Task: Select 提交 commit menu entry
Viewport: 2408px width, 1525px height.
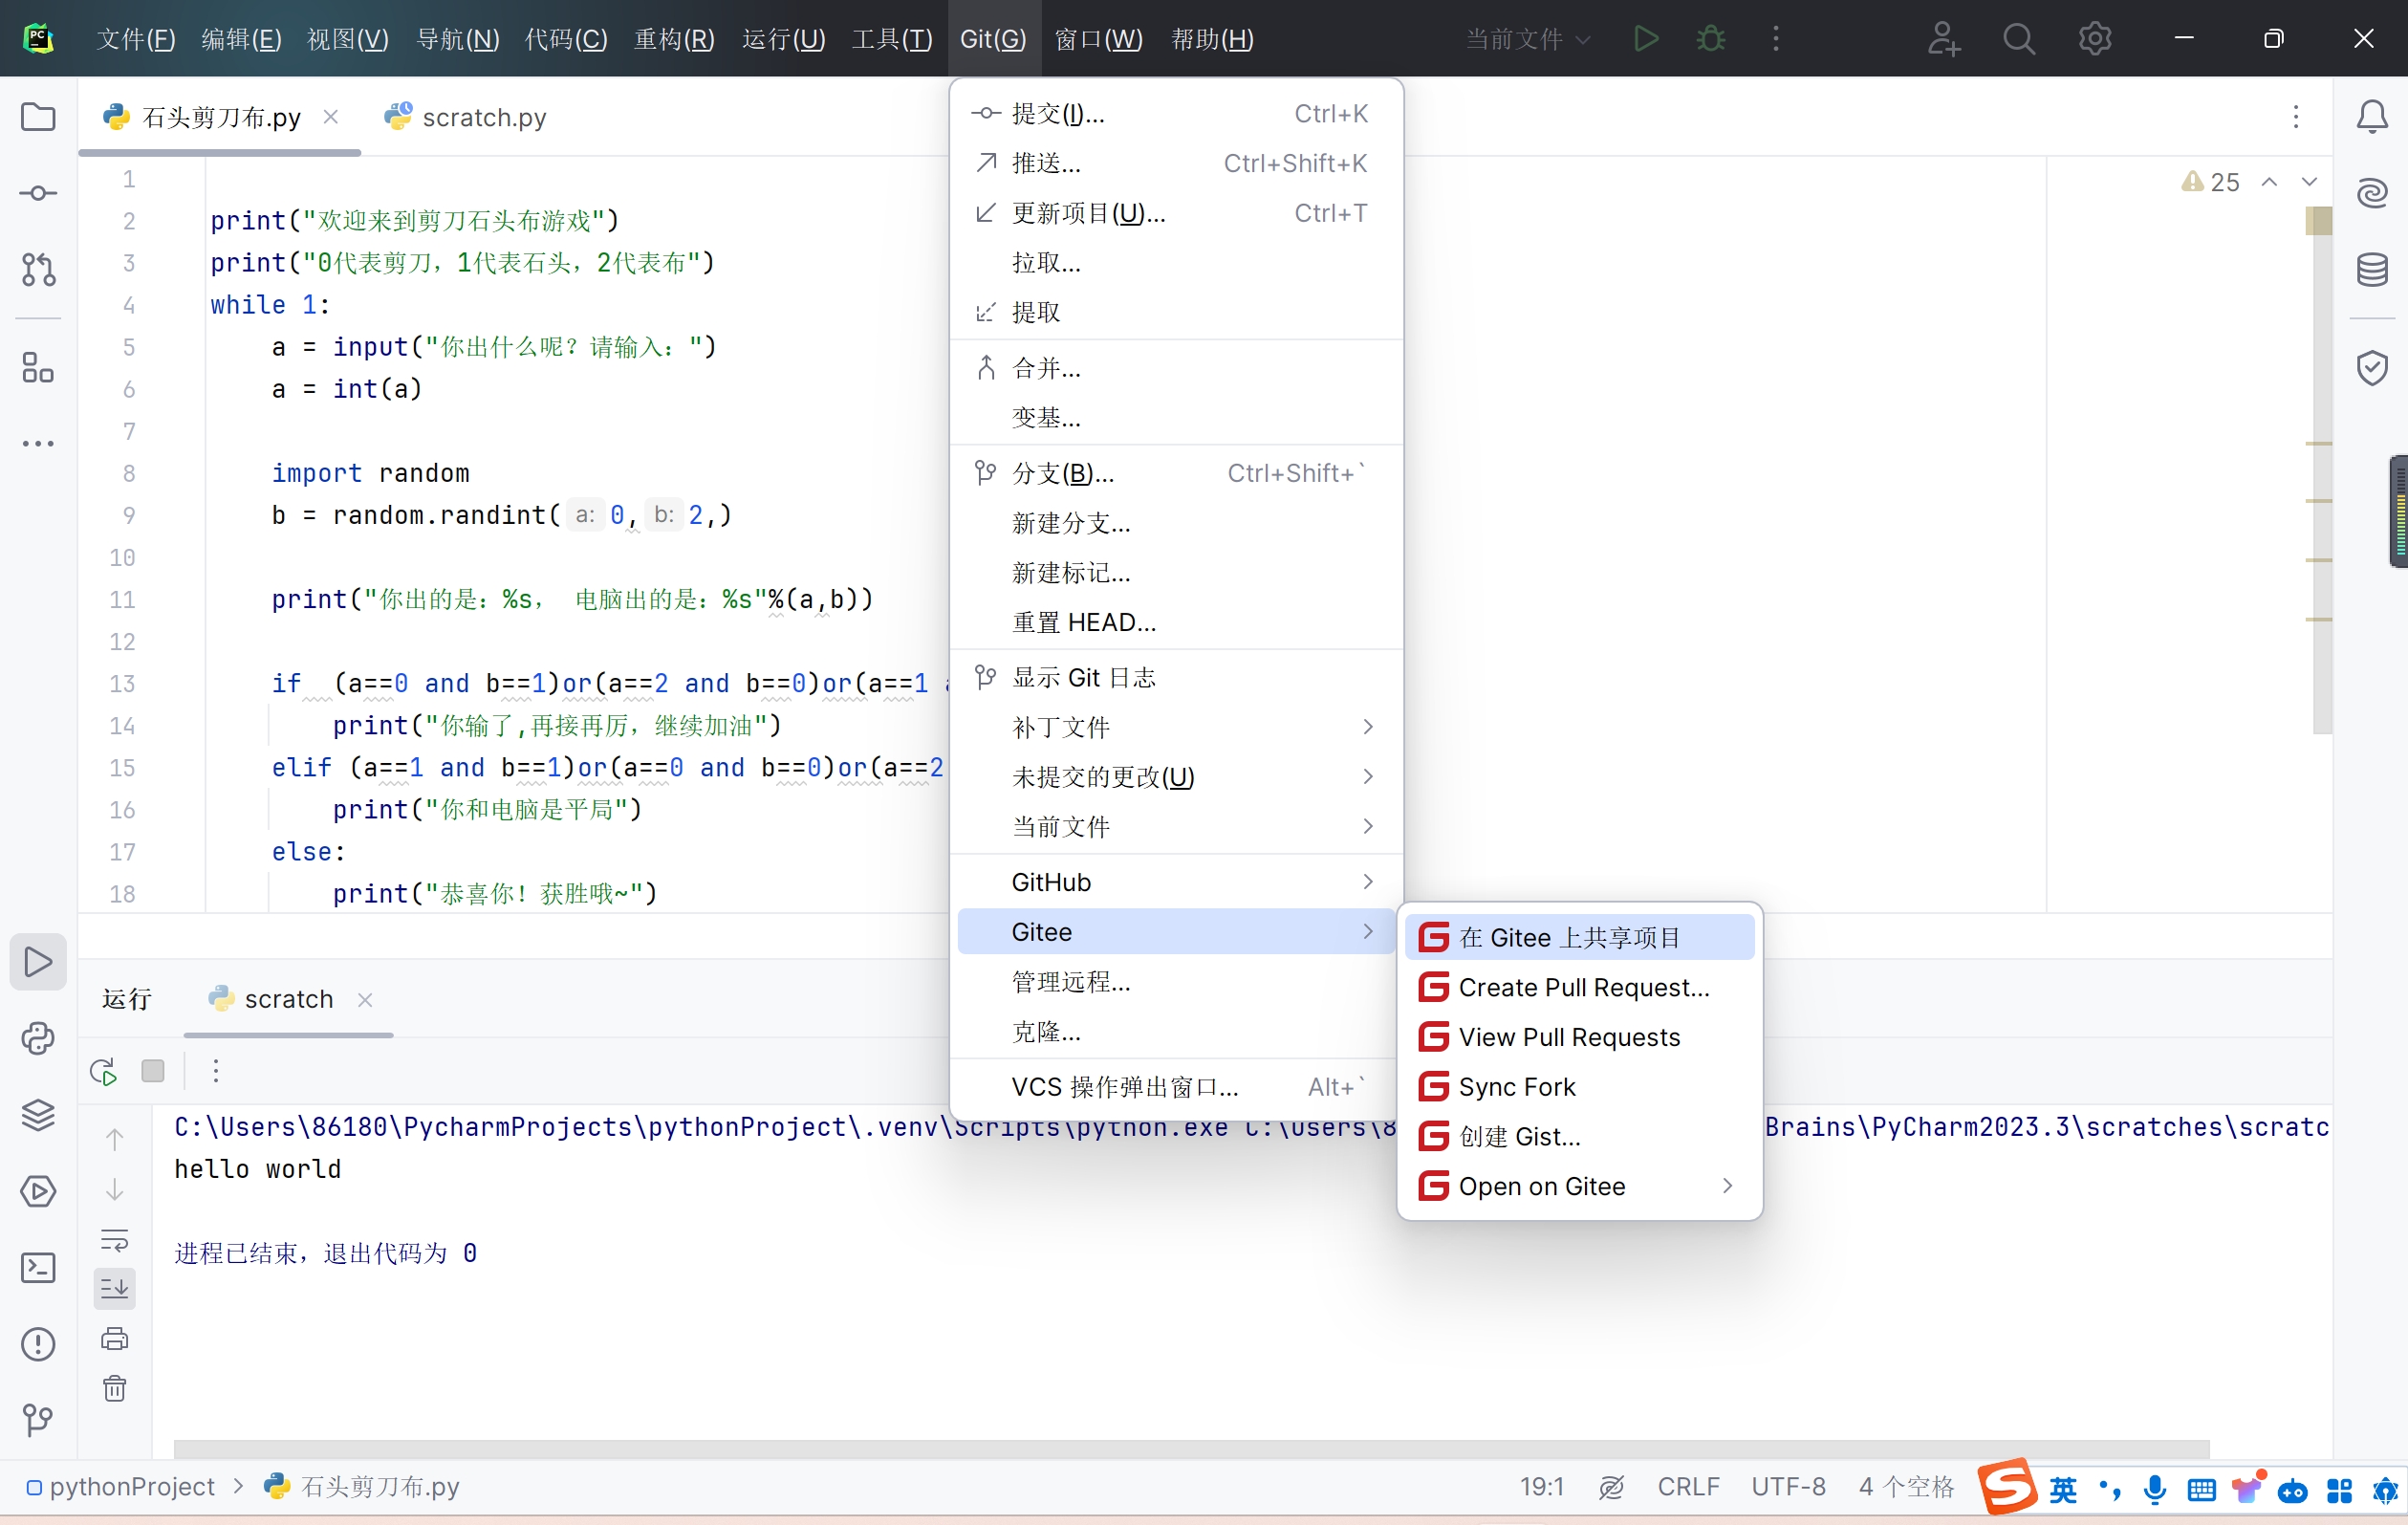Action: coord(1176,114)
